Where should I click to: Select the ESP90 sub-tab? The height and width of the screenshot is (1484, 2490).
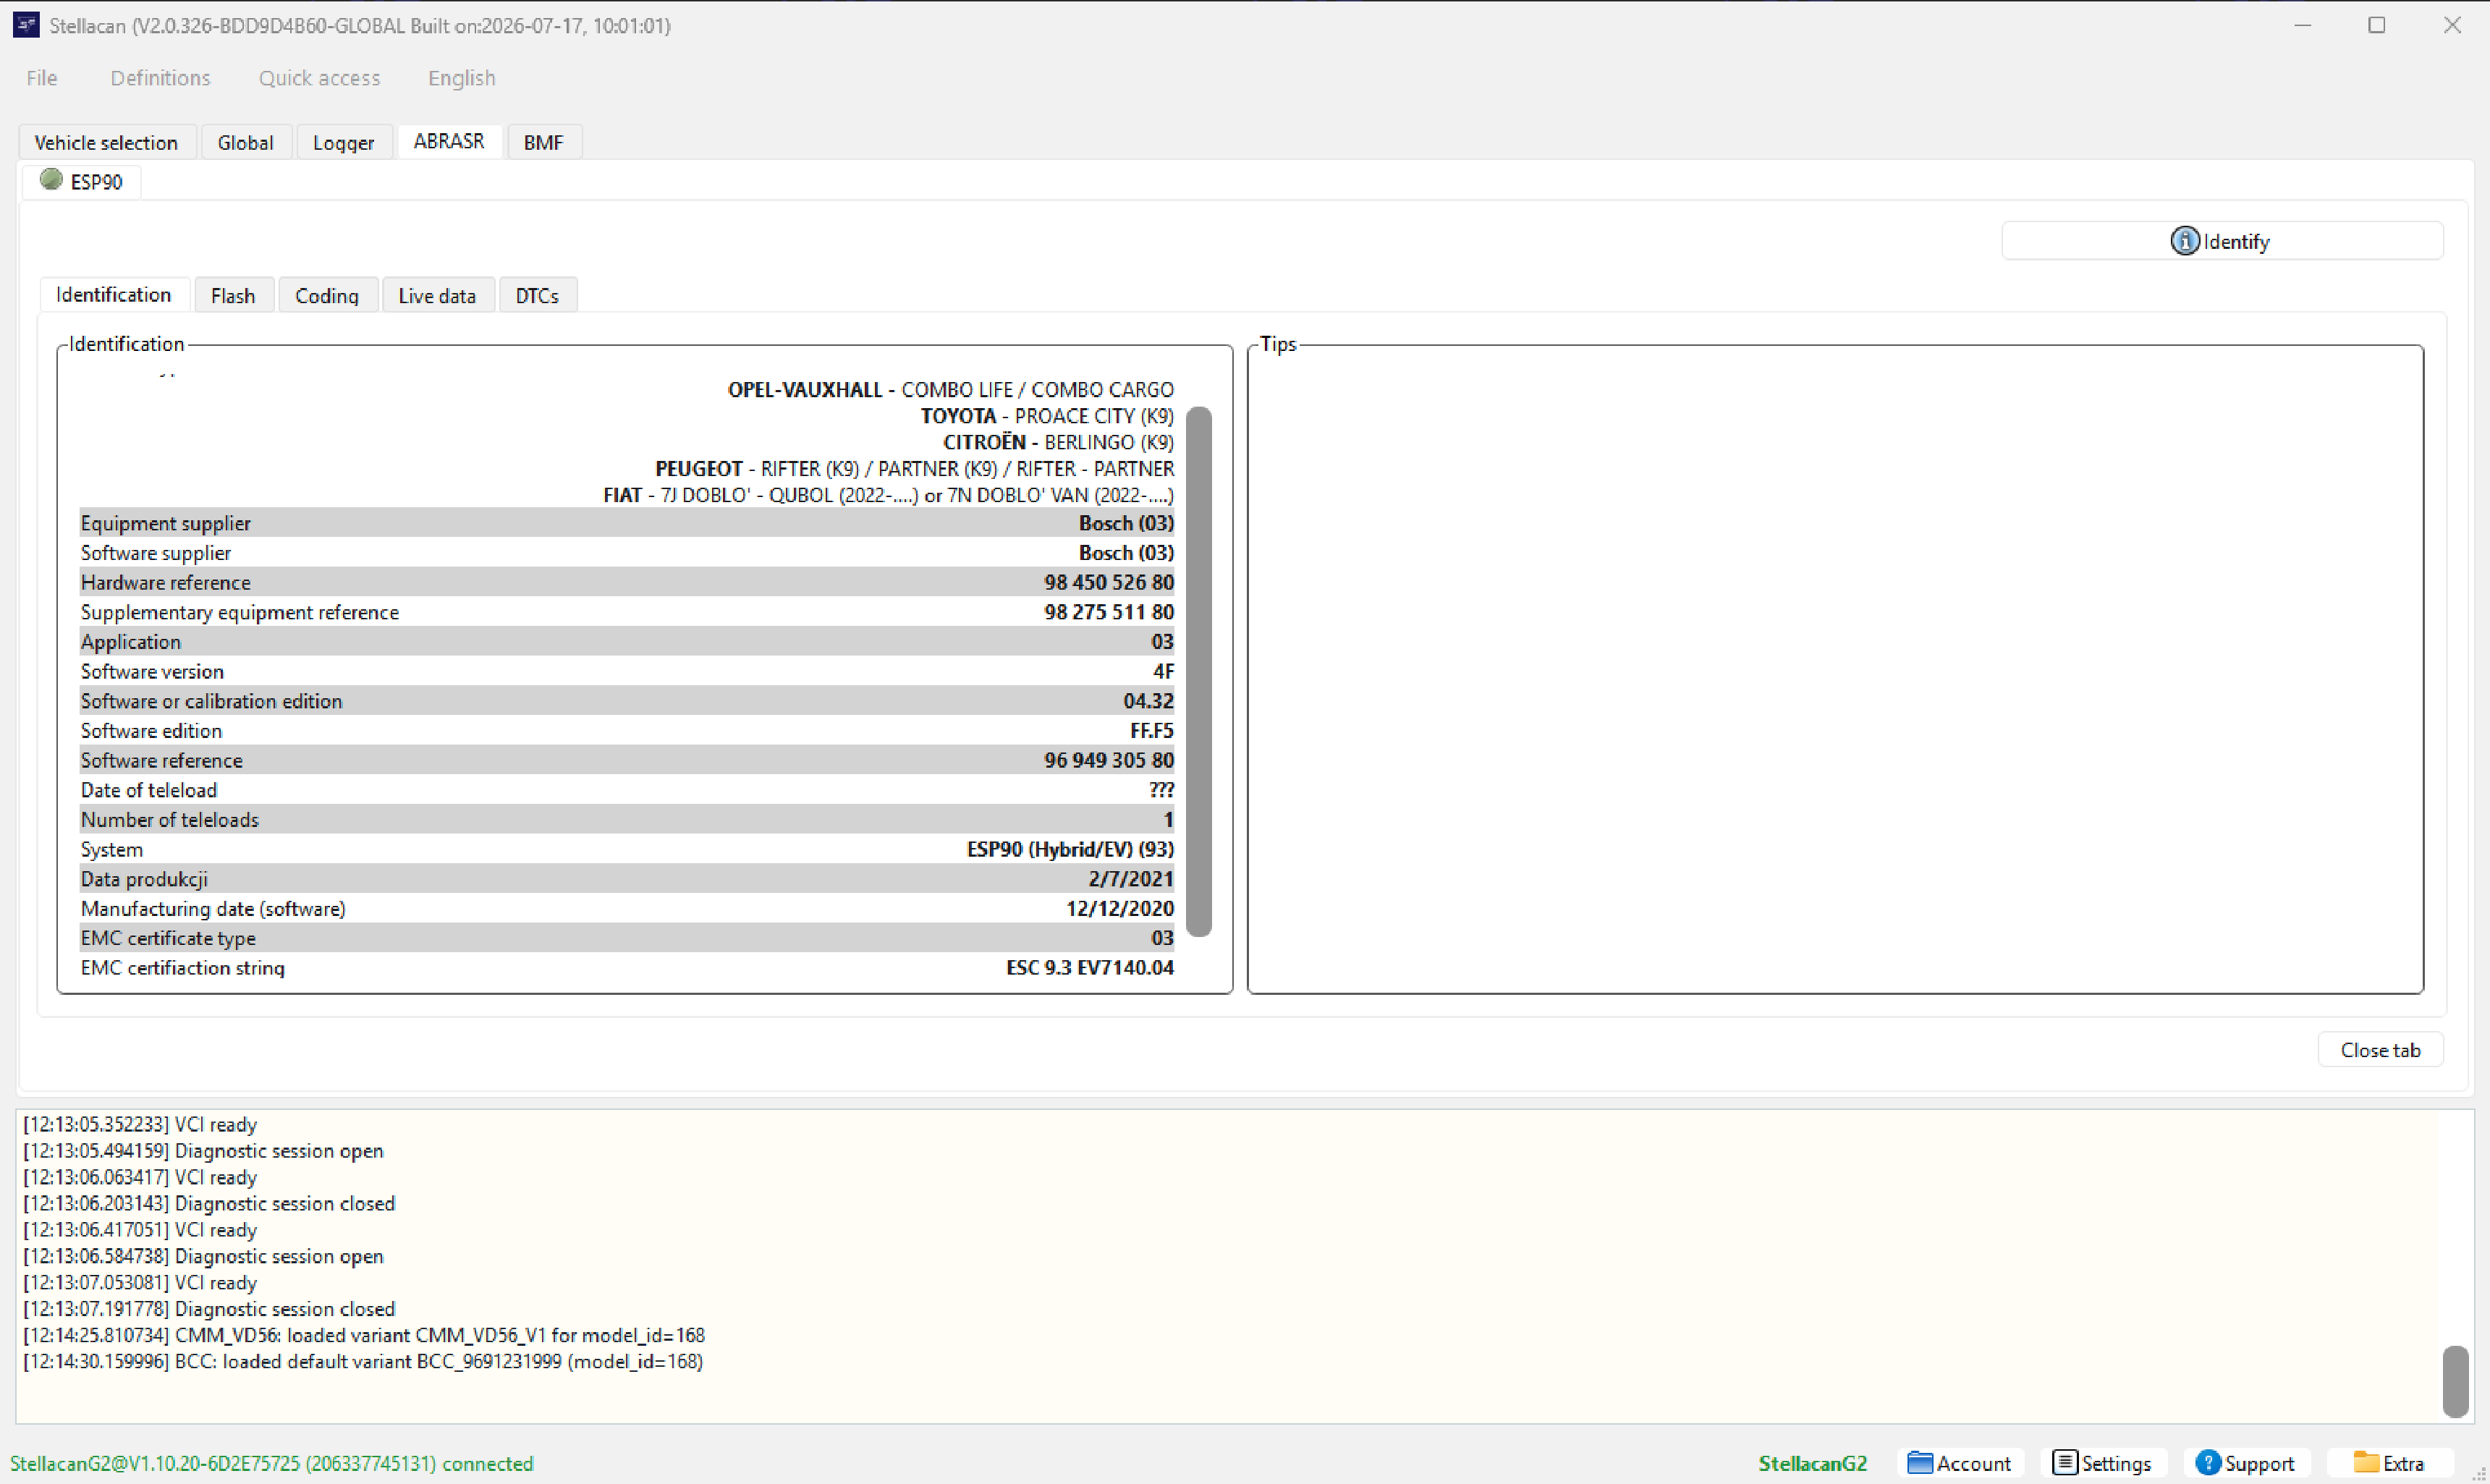(82, 182)
